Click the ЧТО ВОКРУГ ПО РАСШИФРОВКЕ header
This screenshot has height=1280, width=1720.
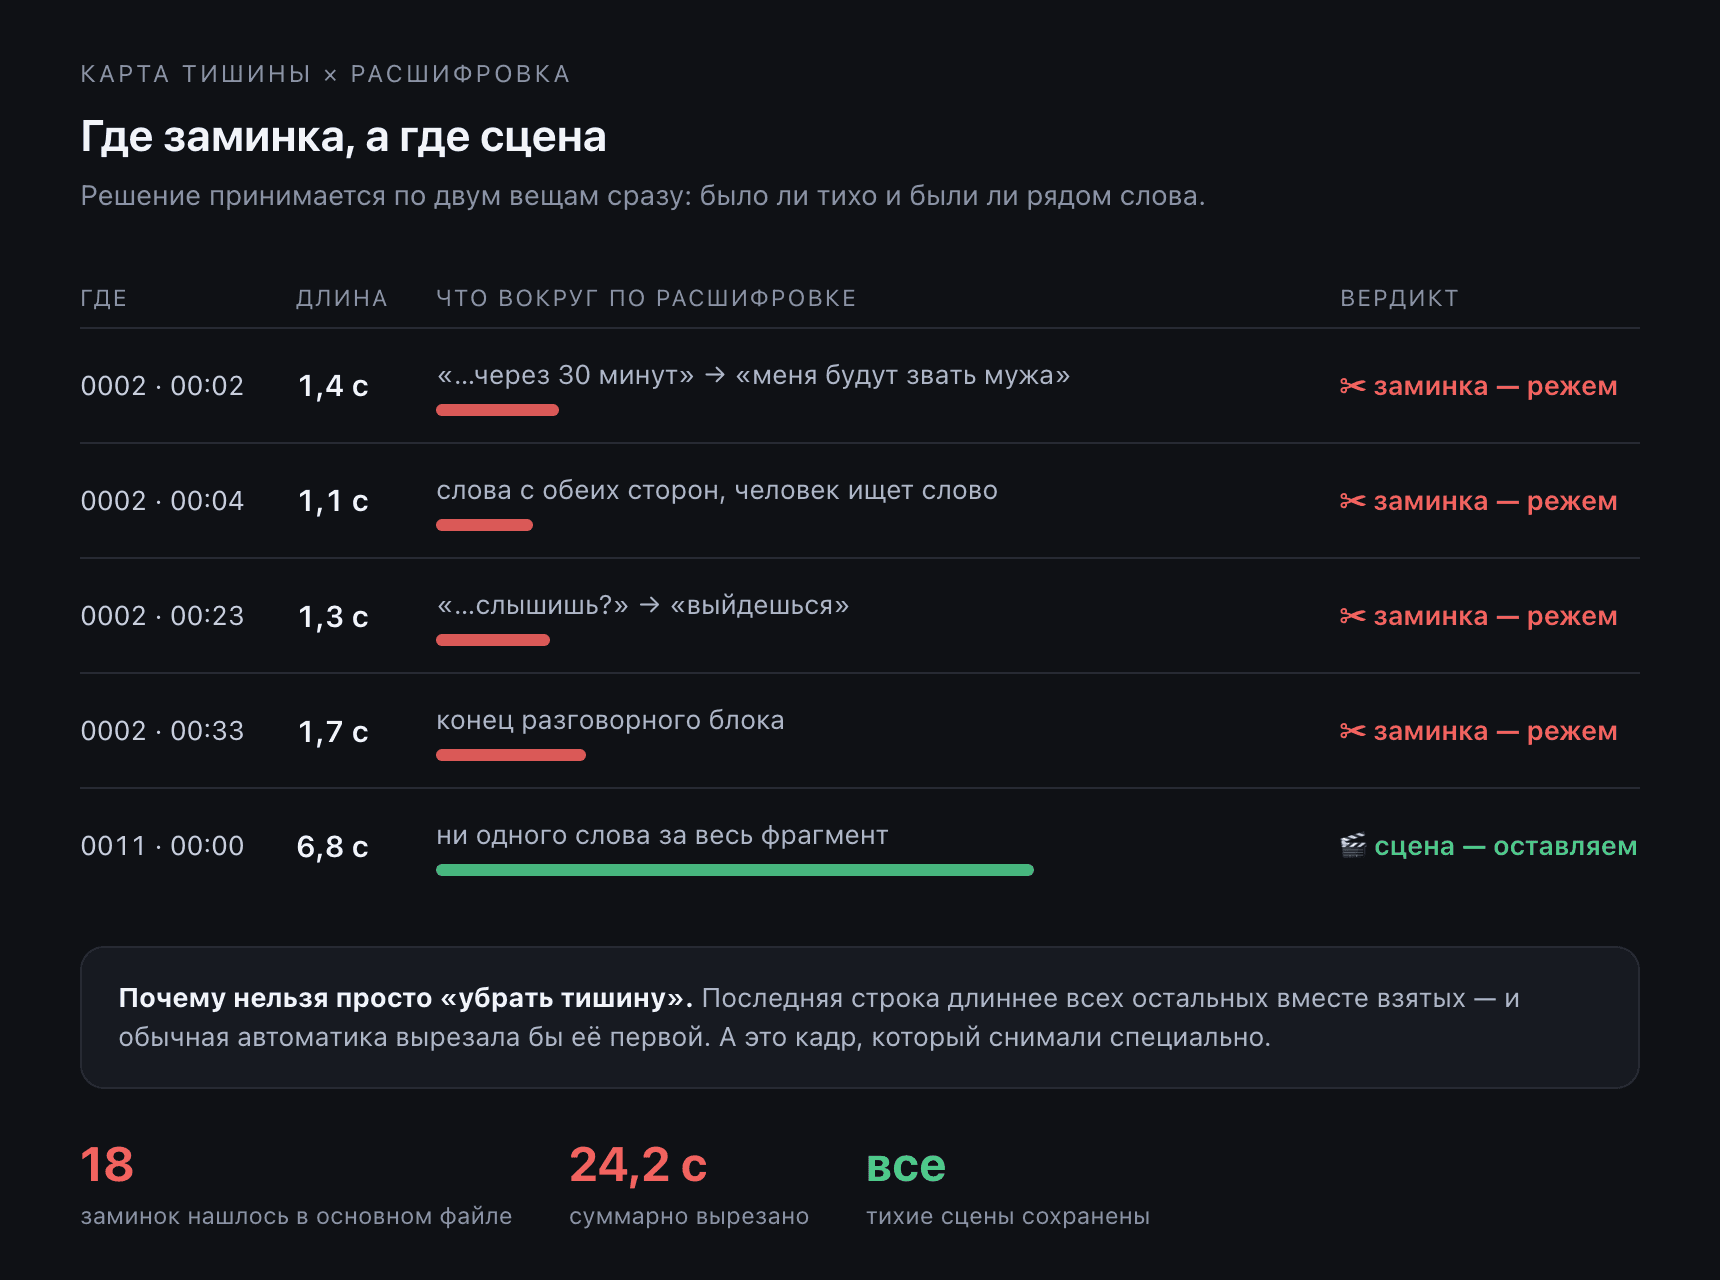pos(646,298)
